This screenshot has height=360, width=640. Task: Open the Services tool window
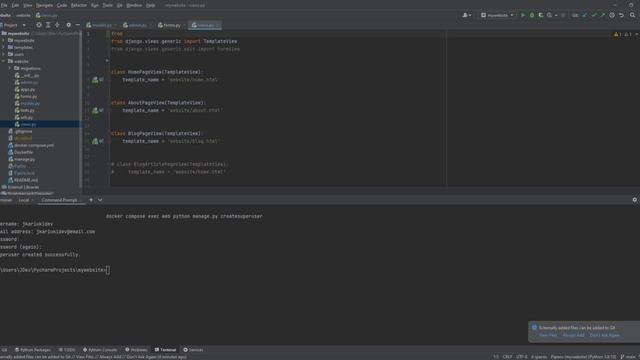193,350
